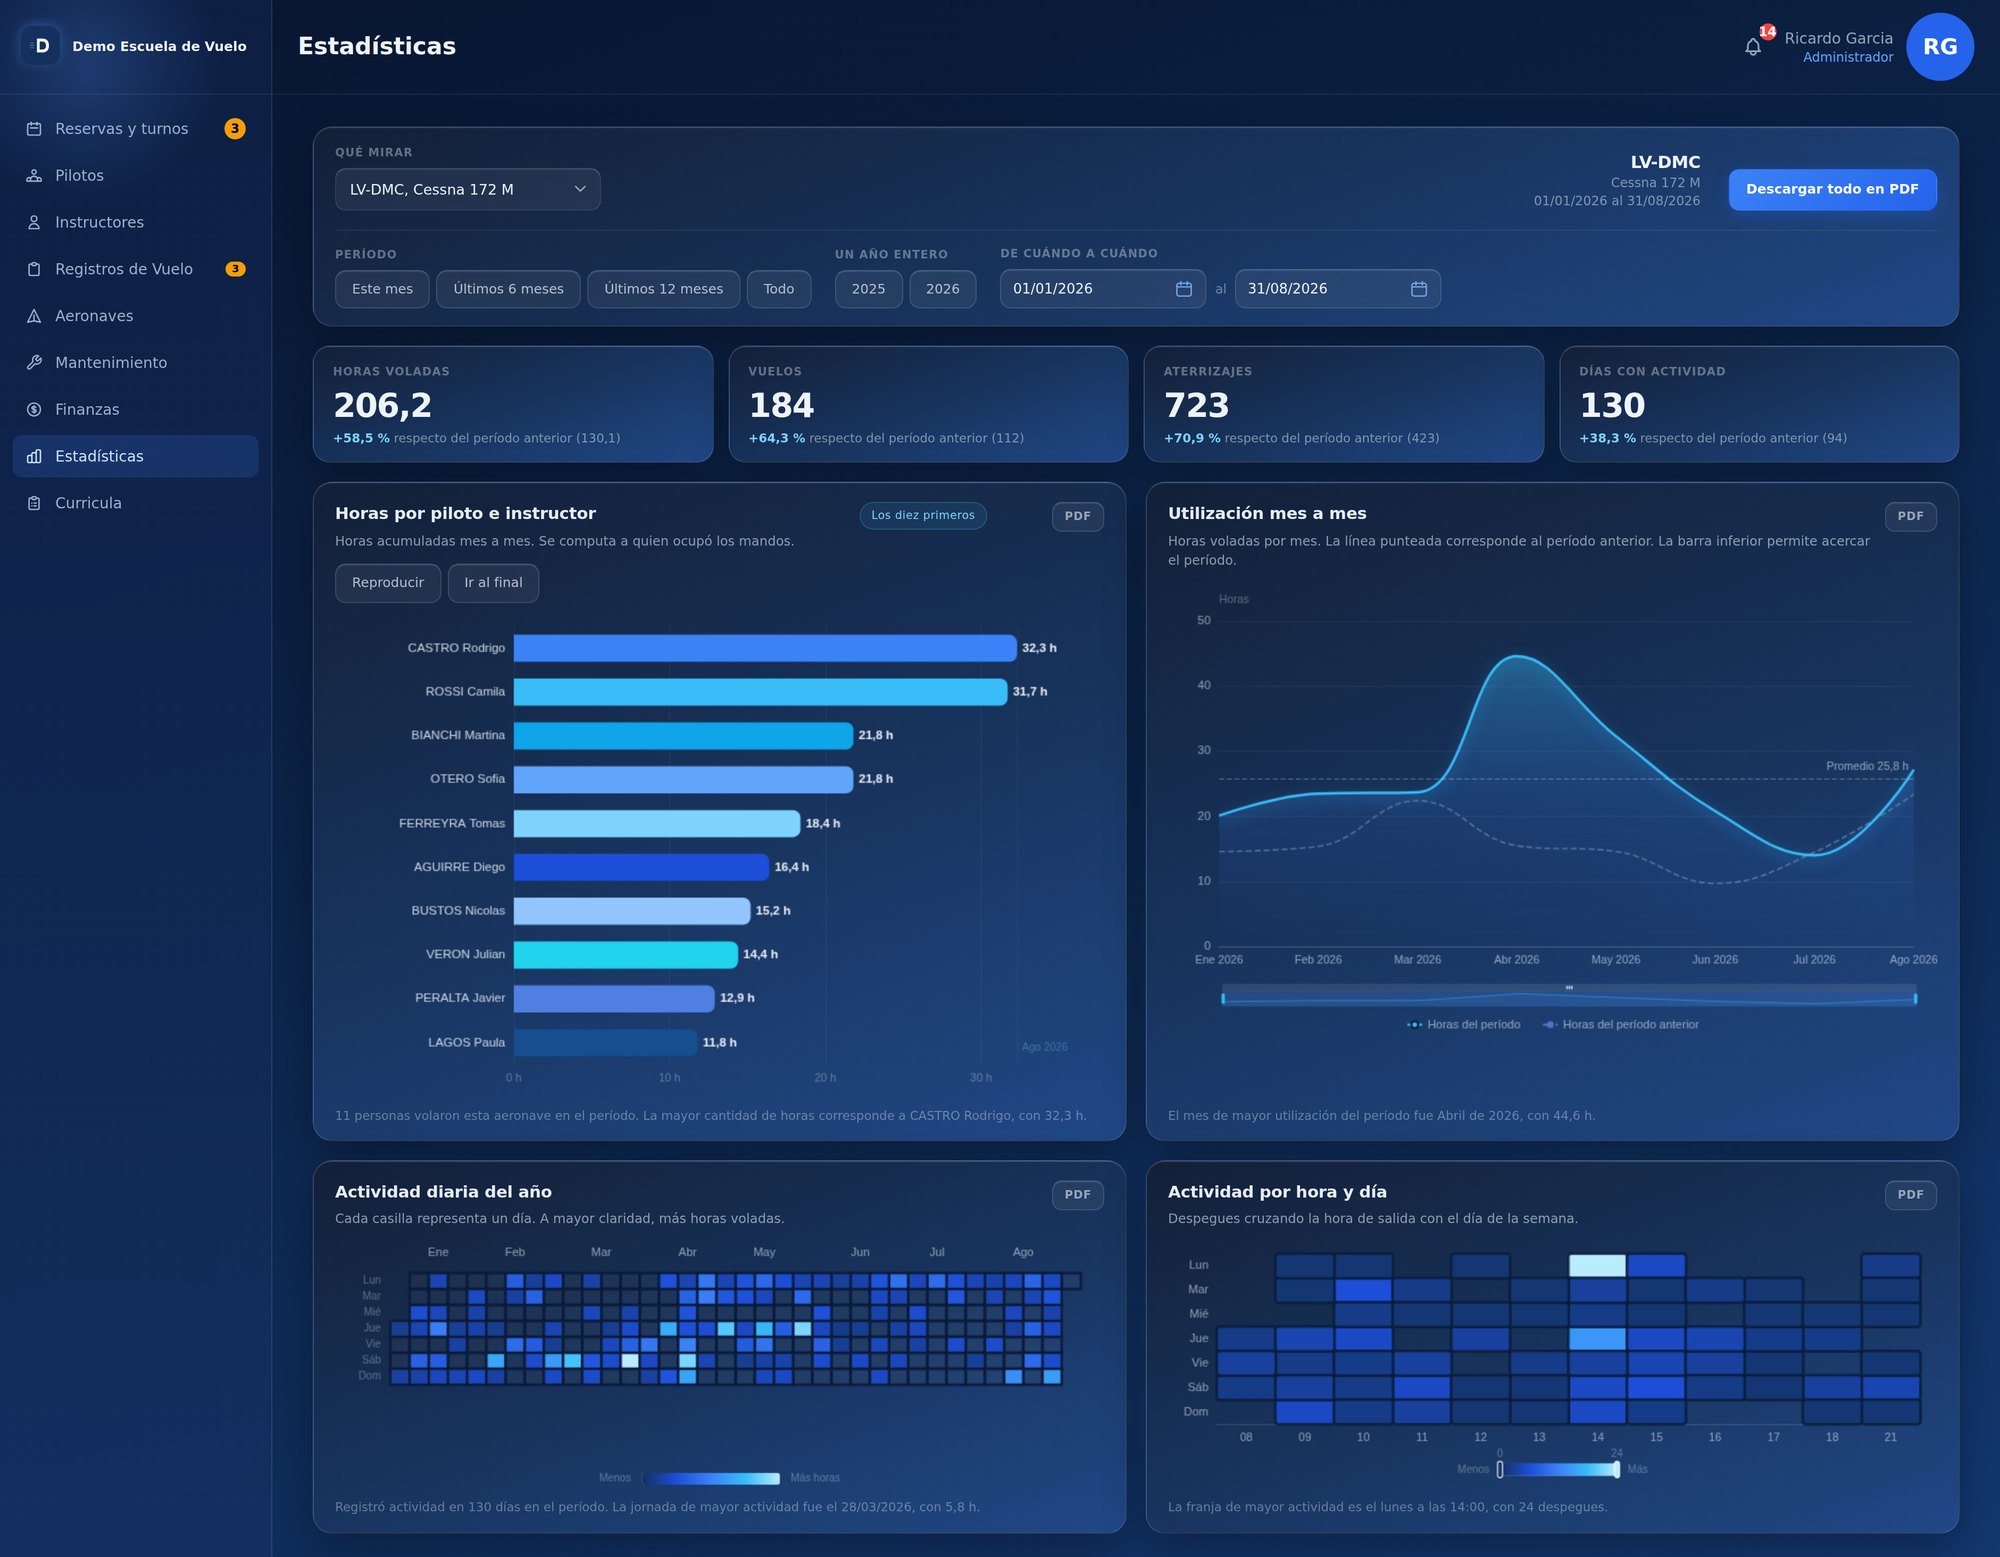Choose Últimos 12 meses period
This screenshot has height=1557, width=2000.
[x=663, y=289]
